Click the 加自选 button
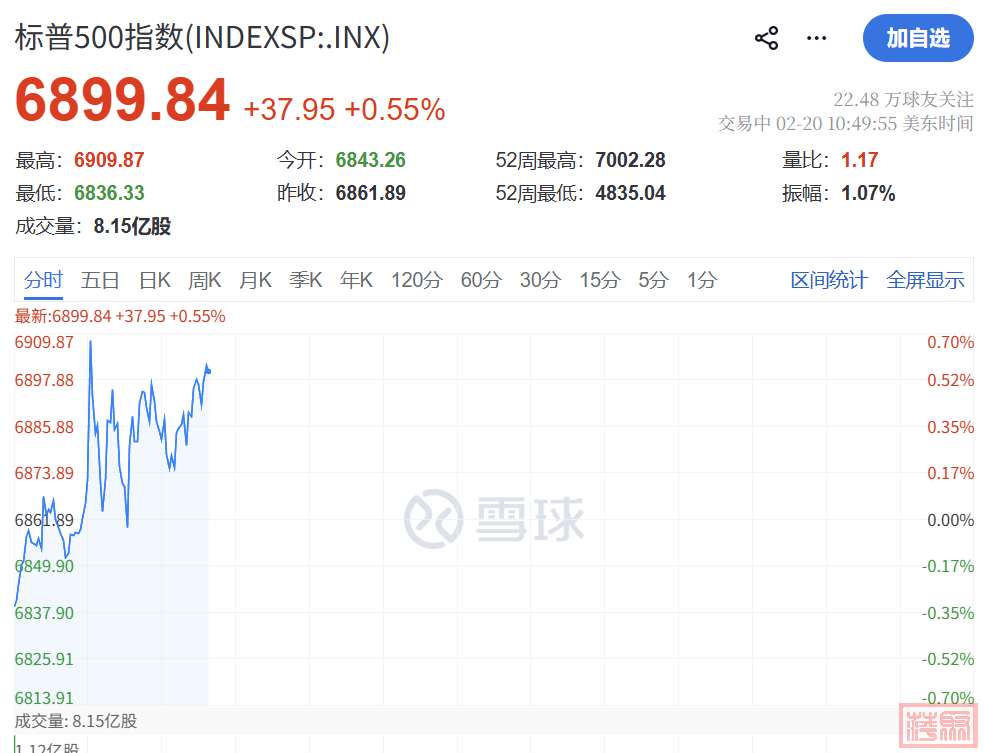The image size is (984, 753). click(x=917, y=39)
